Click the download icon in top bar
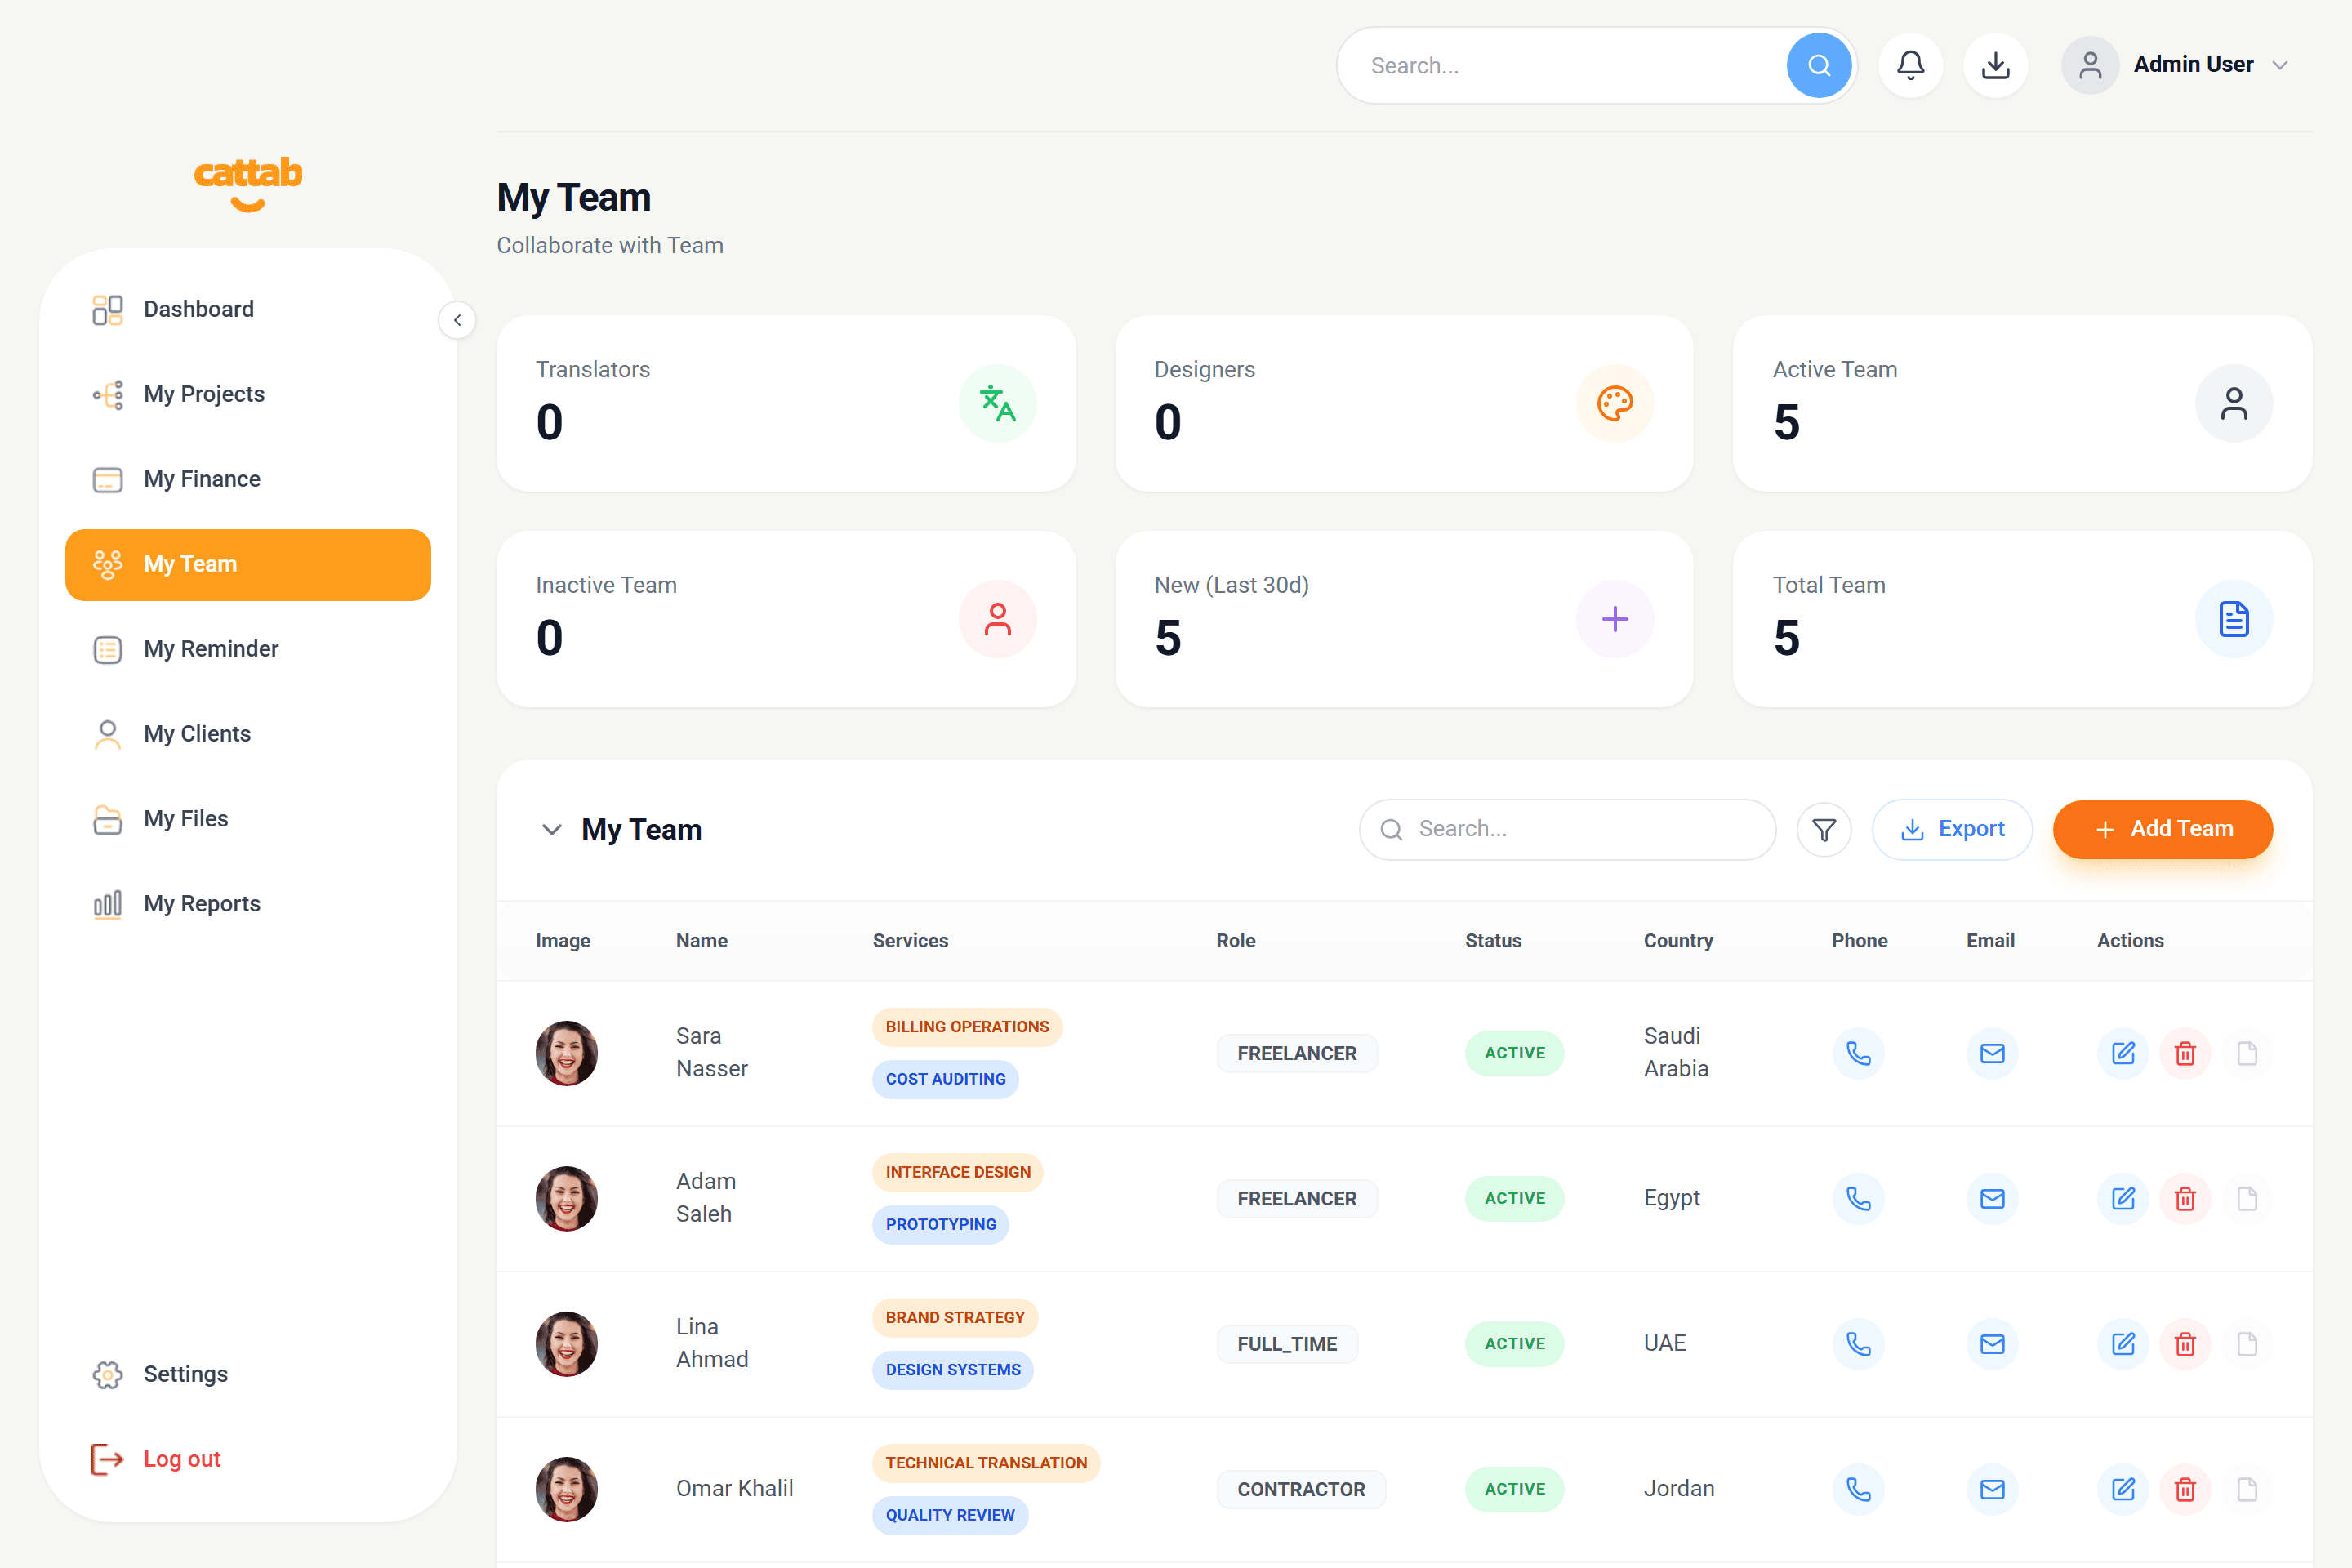 tap(1995, 65)
